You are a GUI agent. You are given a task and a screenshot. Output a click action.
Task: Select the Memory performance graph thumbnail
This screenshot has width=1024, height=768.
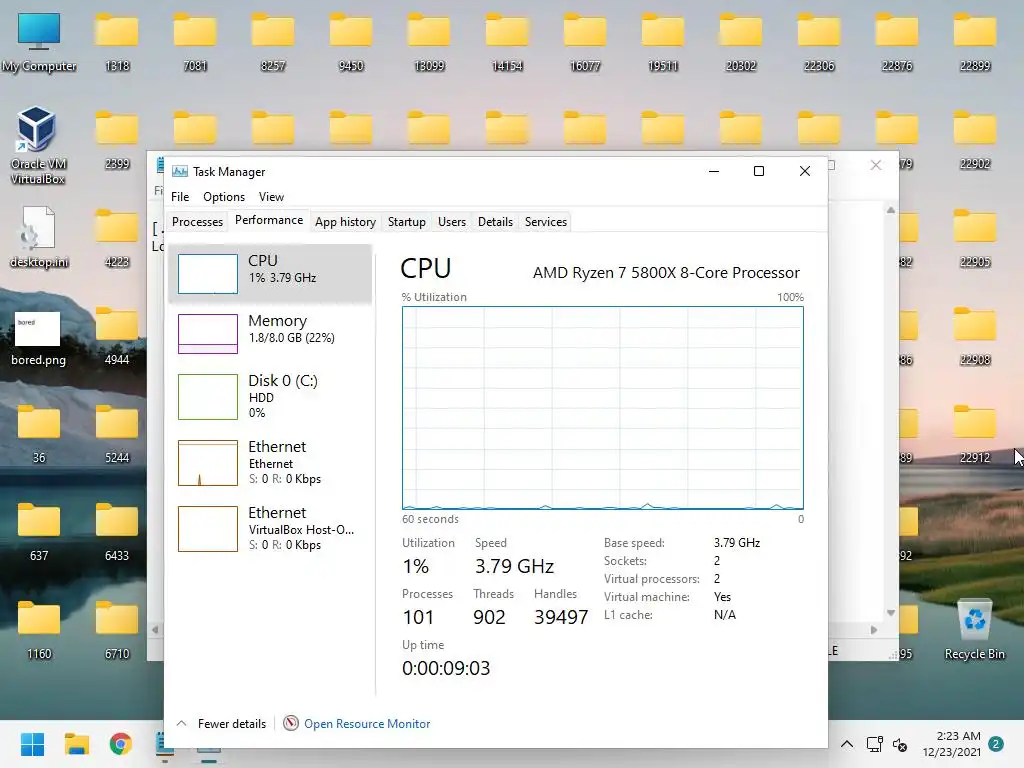click(208, 334)
